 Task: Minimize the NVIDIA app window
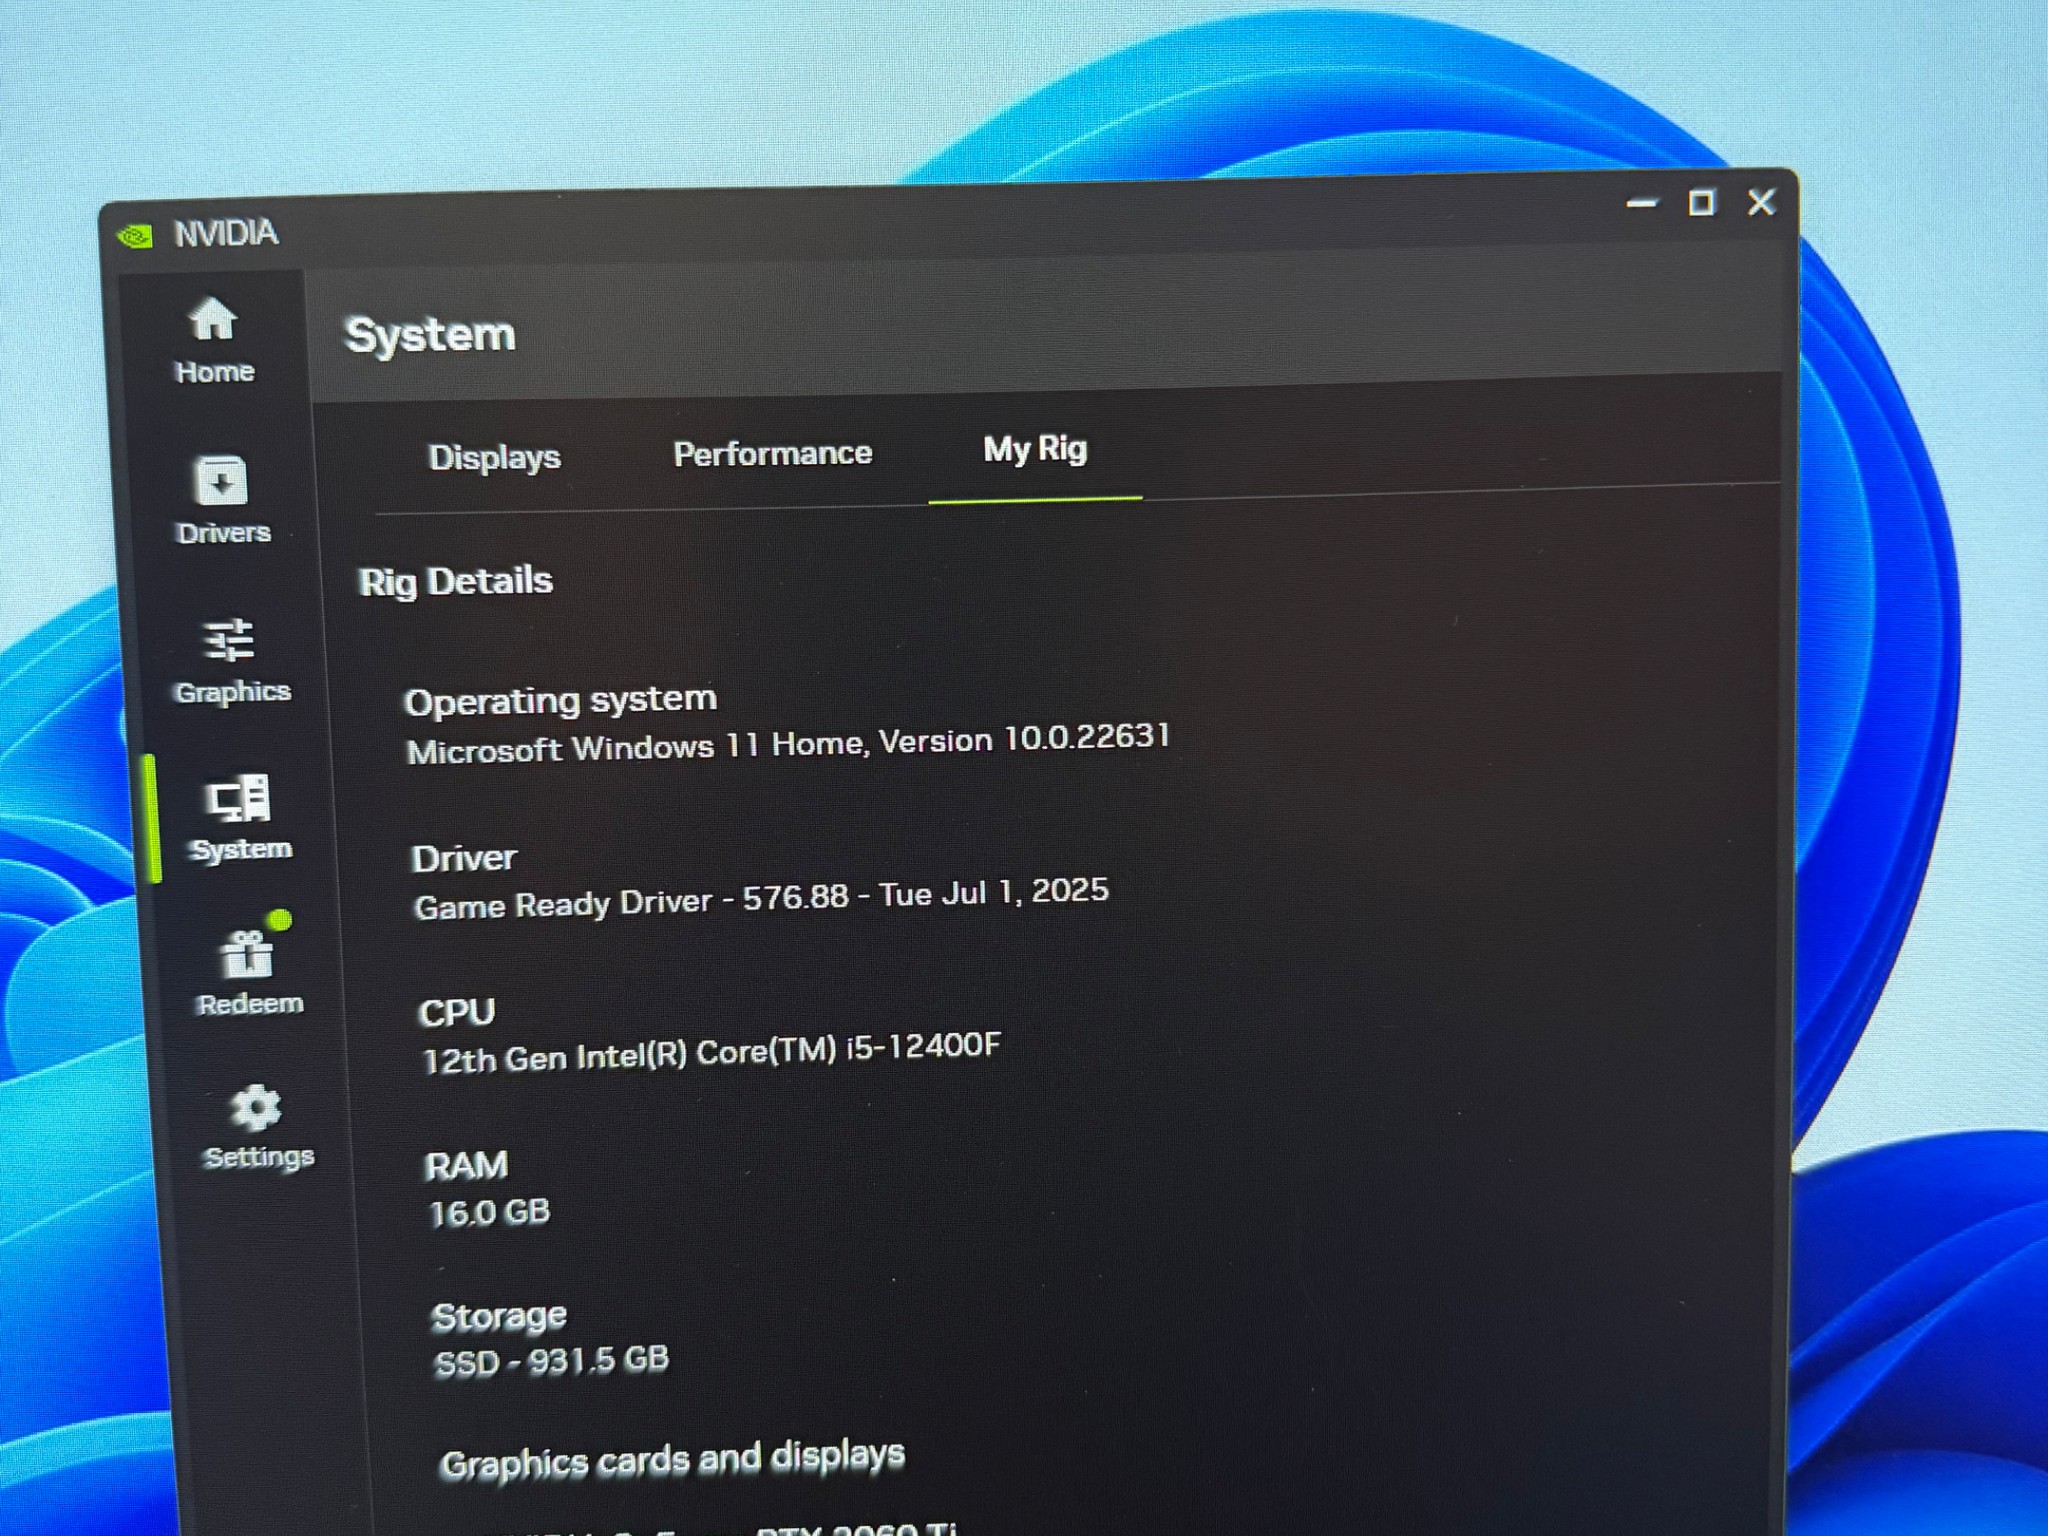[1641, 203]
